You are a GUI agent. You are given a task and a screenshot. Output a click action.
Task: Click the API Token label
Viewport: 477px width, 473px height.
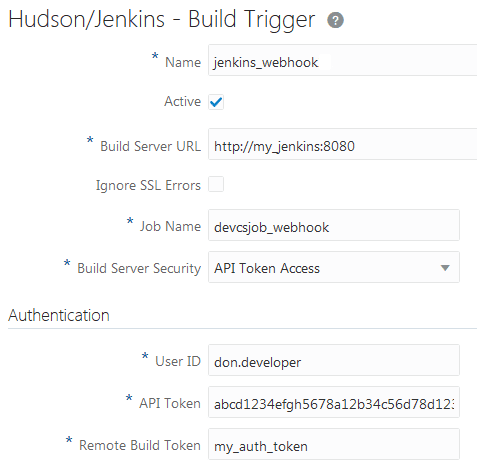coord(170,403)
